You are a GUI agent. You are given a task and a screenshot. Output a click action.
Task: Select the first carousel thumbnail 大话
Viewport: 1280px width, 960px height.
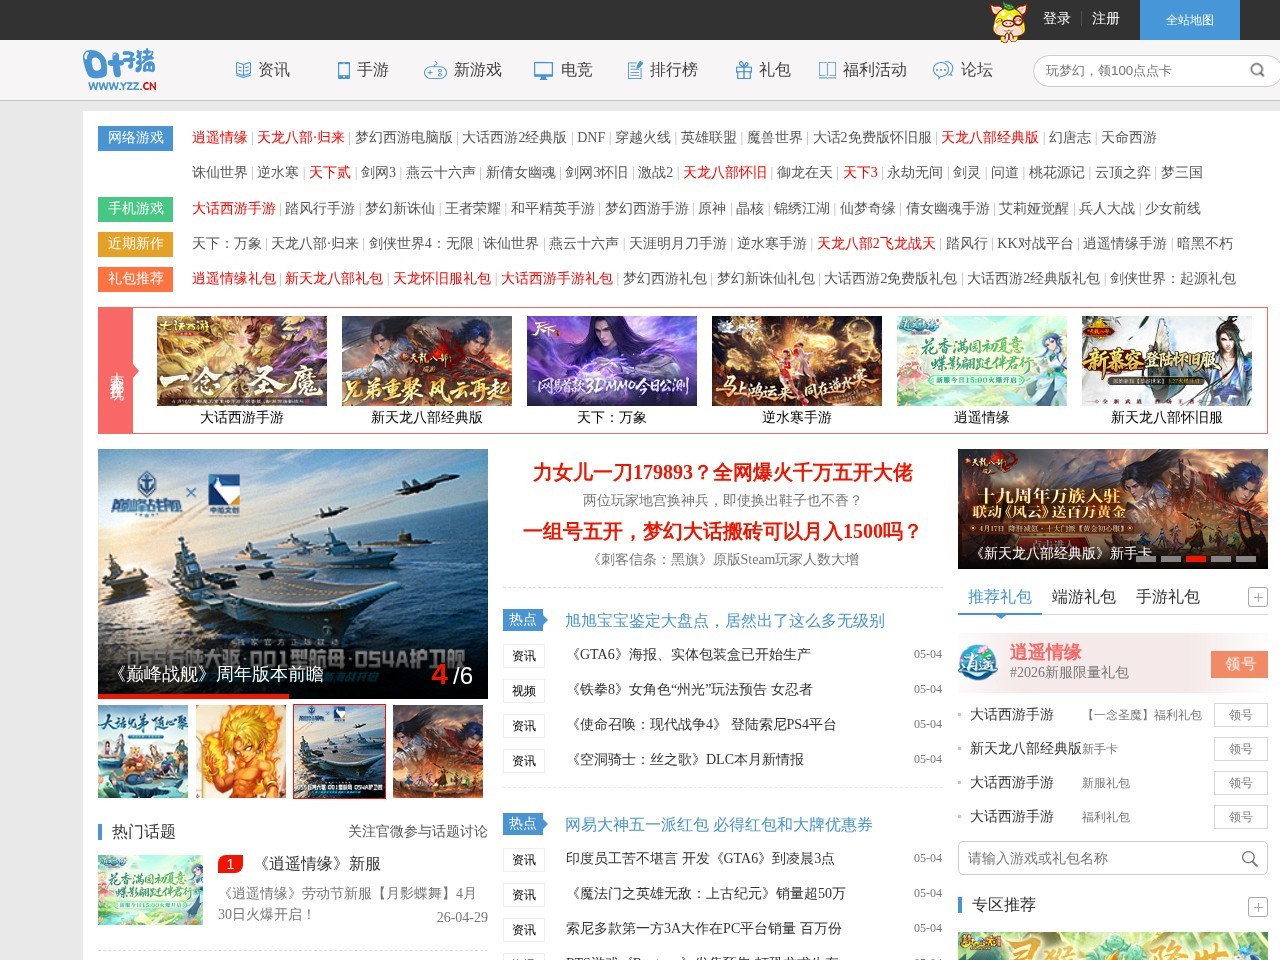[143, 751]
